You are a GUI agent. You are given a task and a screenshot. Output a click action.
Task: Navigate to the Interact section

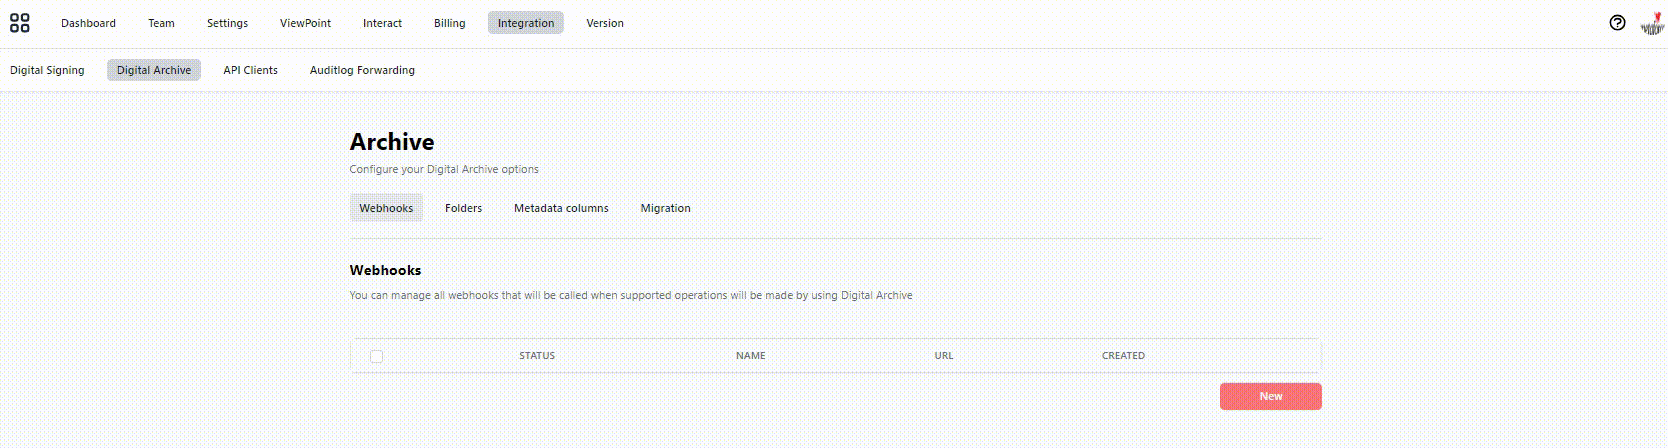click(382, 23)
